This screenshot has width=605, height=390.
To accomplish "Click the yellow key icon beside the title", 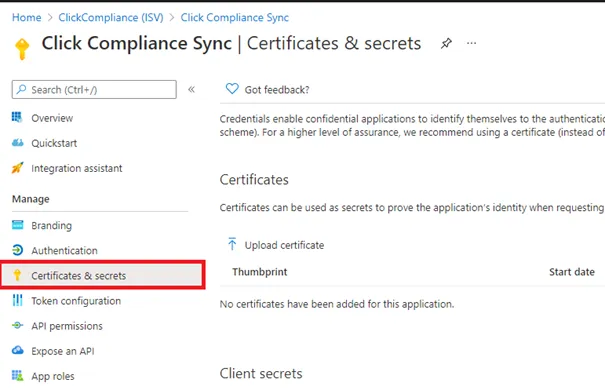I will (x=22, y=49).
